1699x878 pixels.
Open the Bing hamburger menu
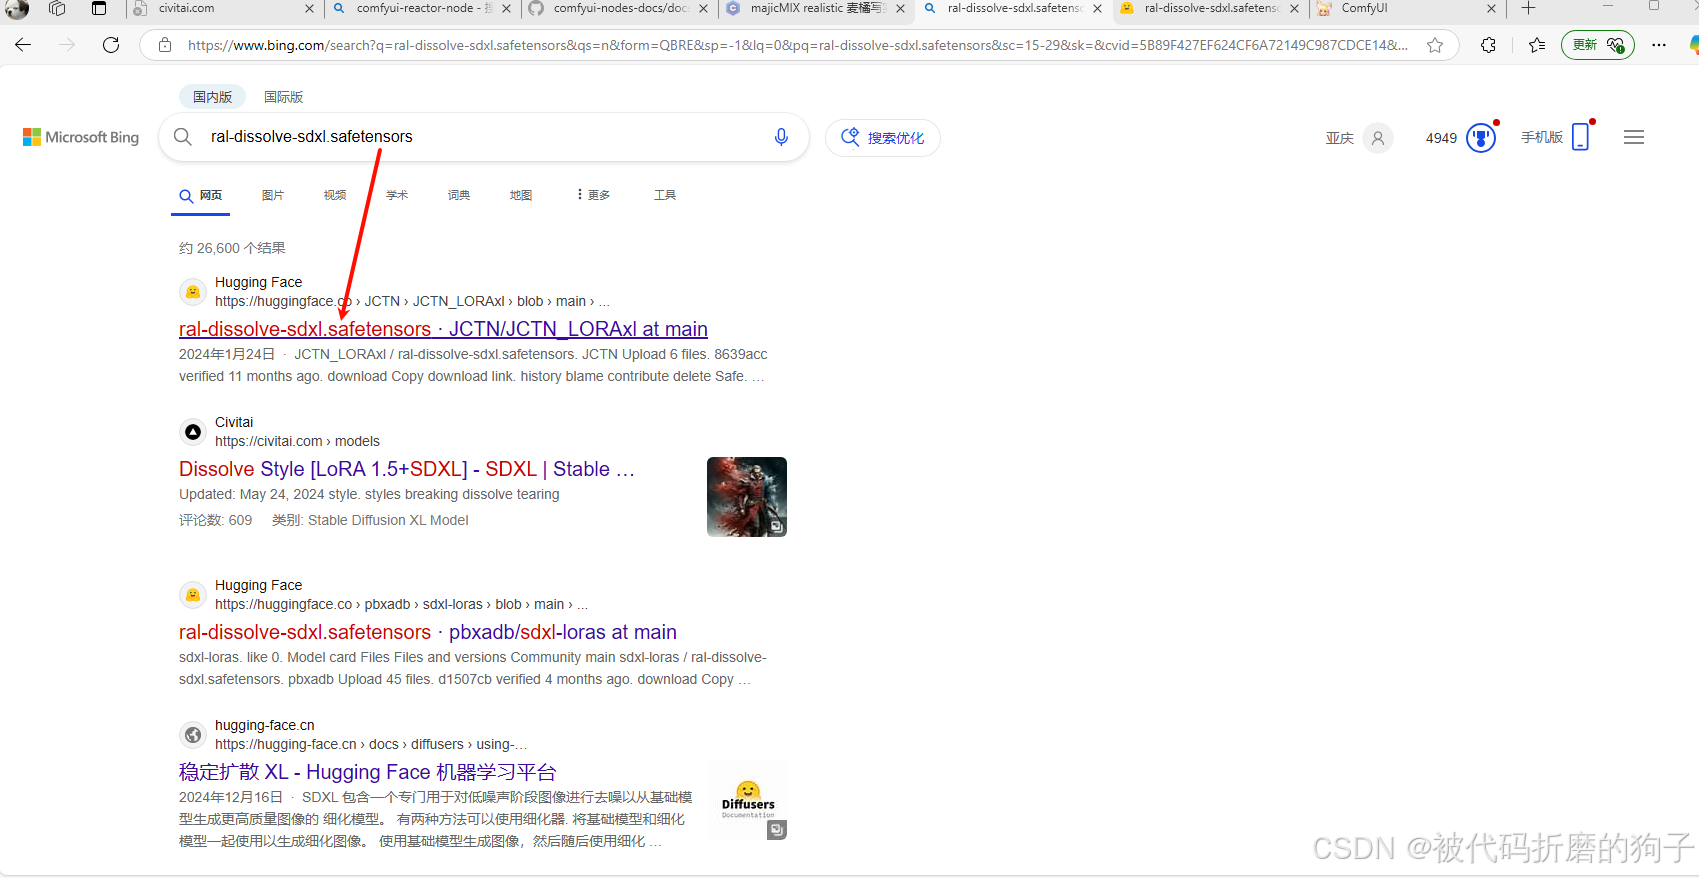click(1634, 138)
